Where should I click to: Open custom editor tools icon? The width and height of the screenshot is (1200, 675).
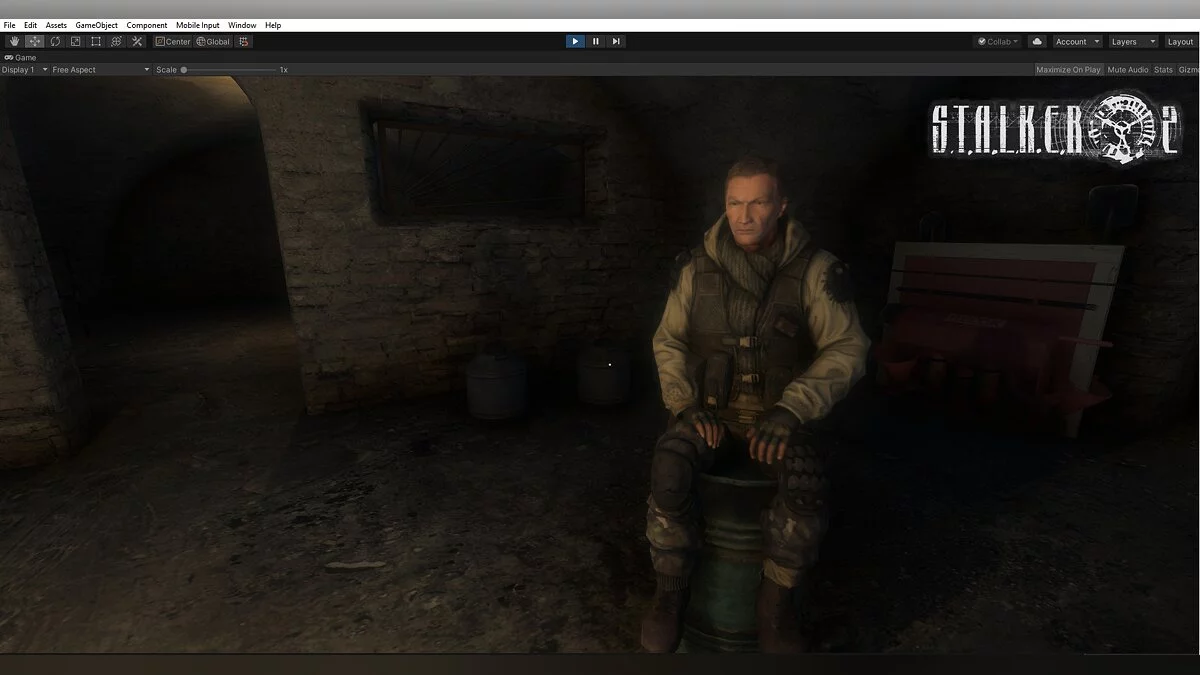137,41
